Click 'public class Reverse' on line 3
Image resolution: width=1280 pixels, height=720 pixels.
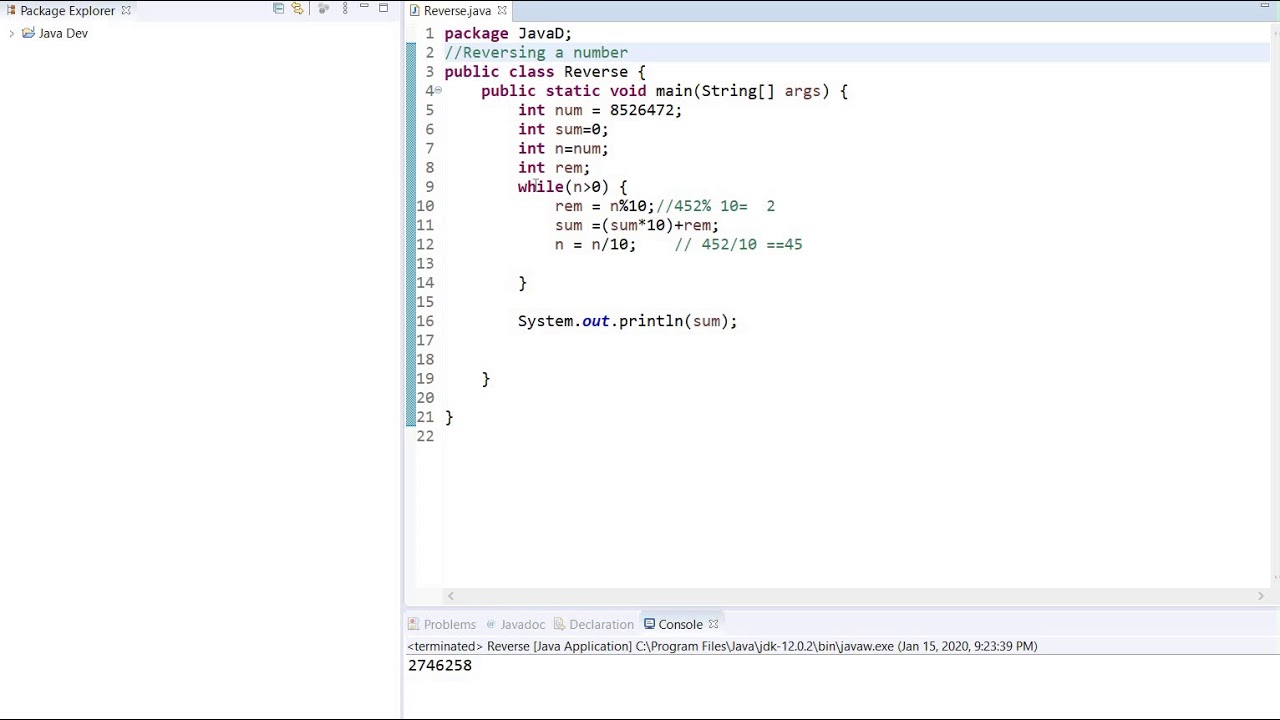[x=536, y=72]
